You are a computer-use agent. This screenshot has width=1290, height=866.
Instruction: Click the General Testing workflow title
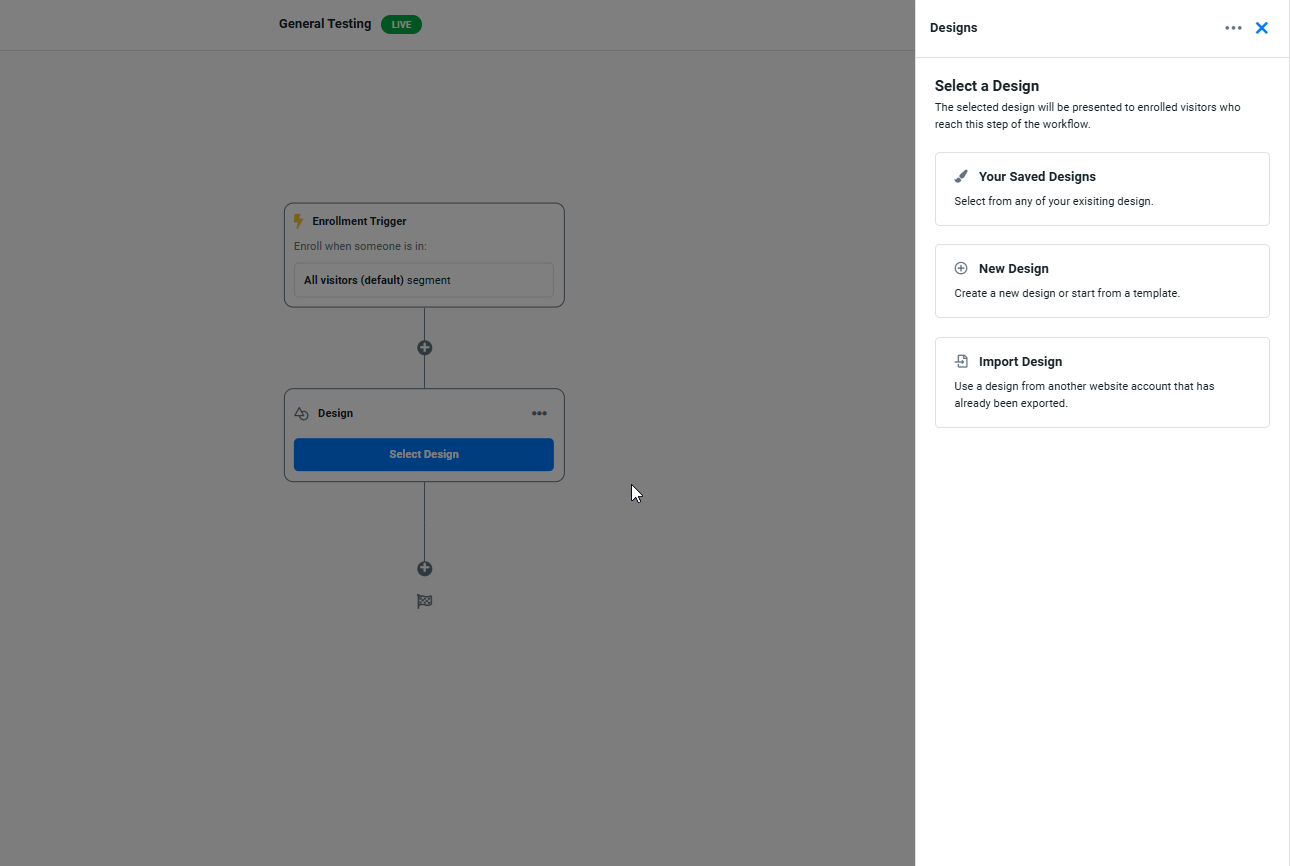324,24
